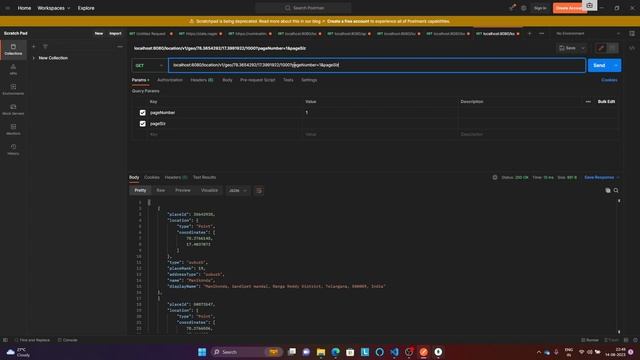Click the response body vertical scrollbar
Image resolution: width=640 pixels, height=360 pixels.
coord(619,267)
